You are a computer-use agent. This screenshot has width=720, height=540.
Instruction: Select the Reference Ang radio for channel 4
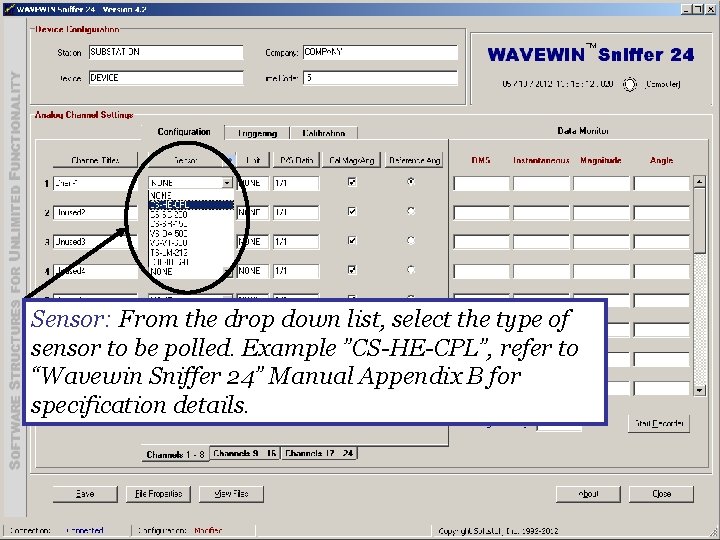(x=411, y=270)
